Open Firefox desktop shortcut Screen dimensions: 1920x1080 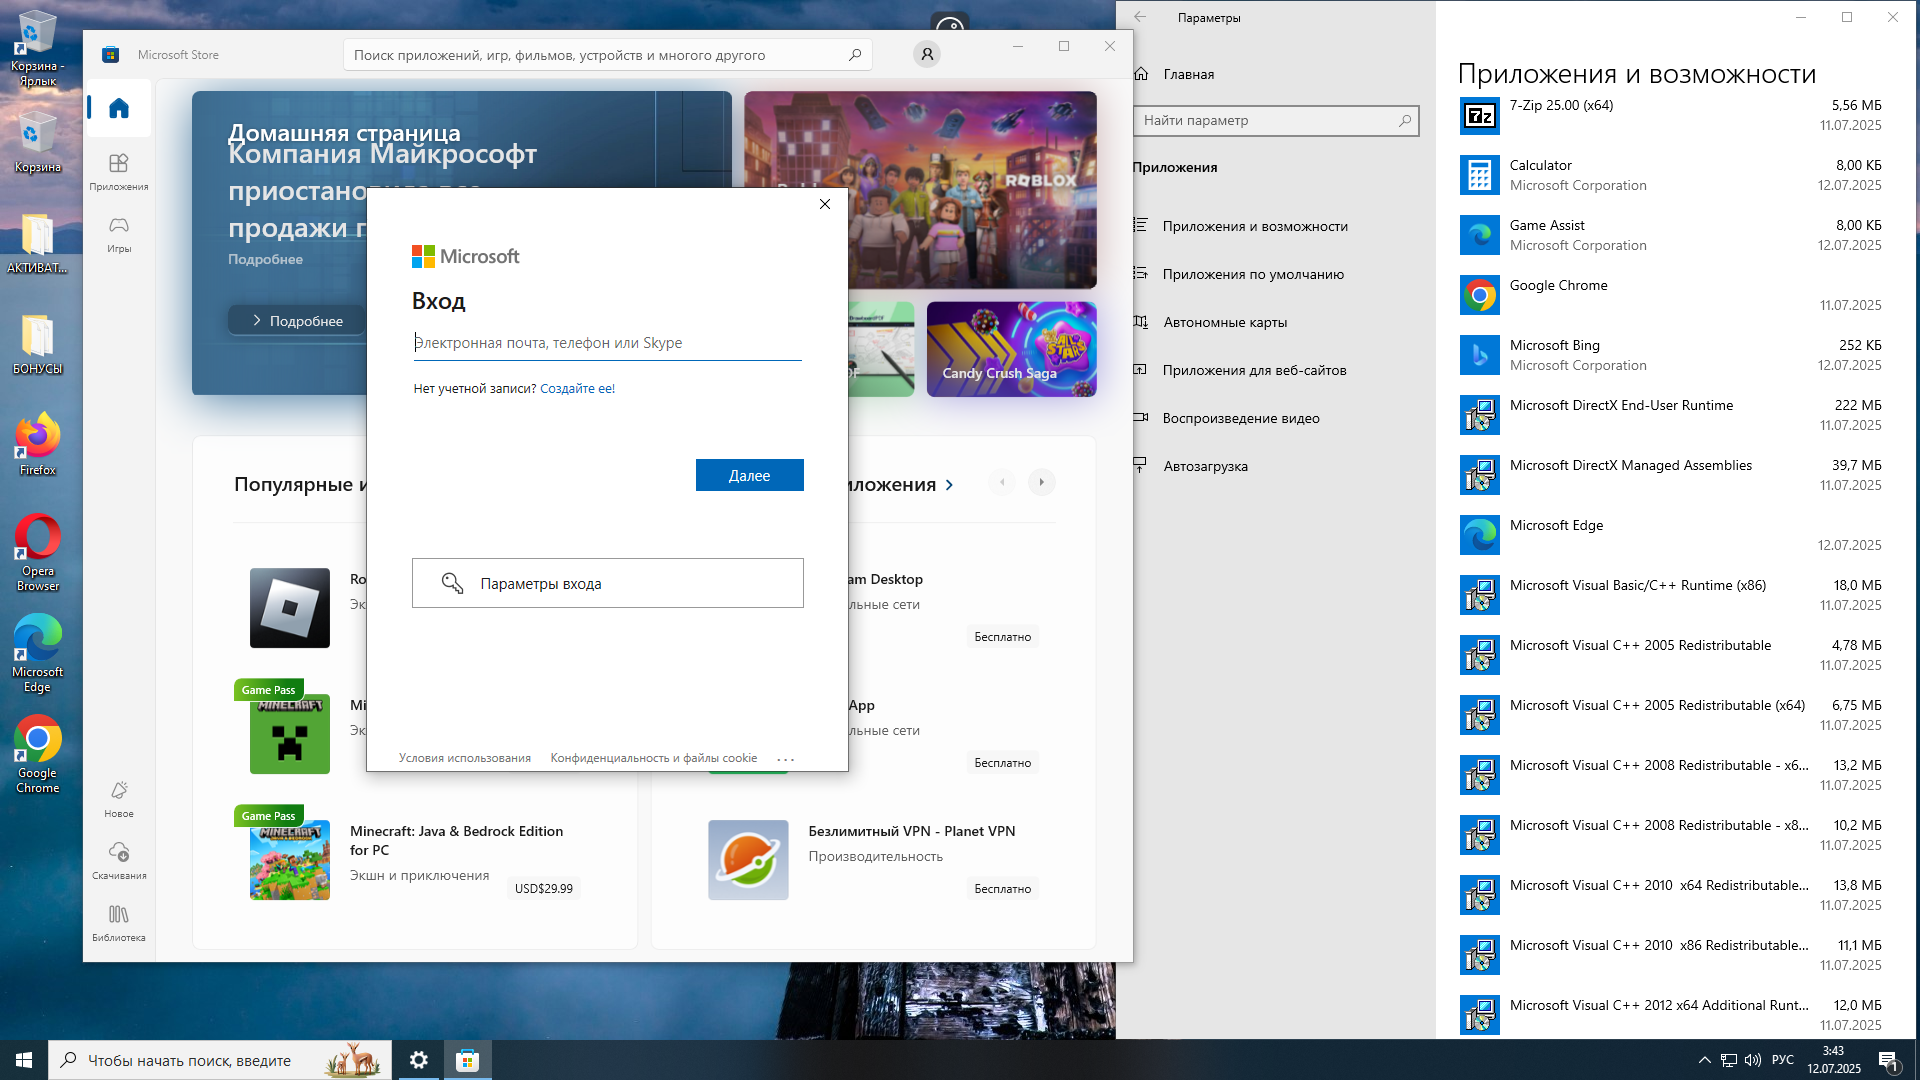[38, 444]
